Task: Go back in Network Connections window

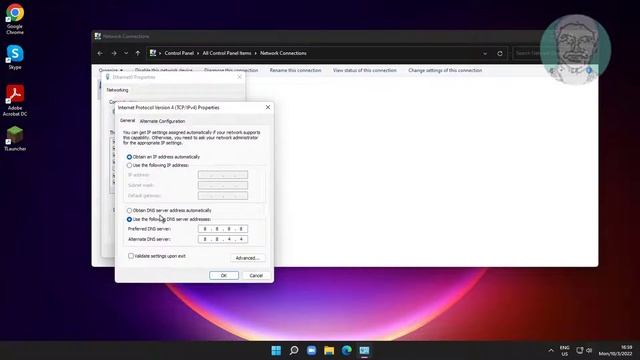Action: coord(100,53)
